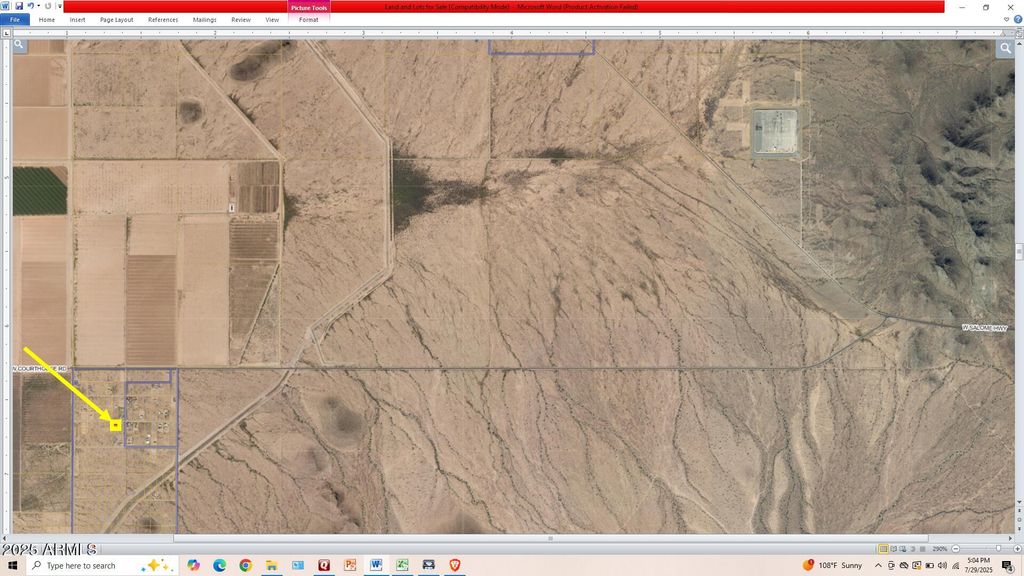
Task: Select the Save icon on Quick Access Toolbar
Action: coord(19,6)
